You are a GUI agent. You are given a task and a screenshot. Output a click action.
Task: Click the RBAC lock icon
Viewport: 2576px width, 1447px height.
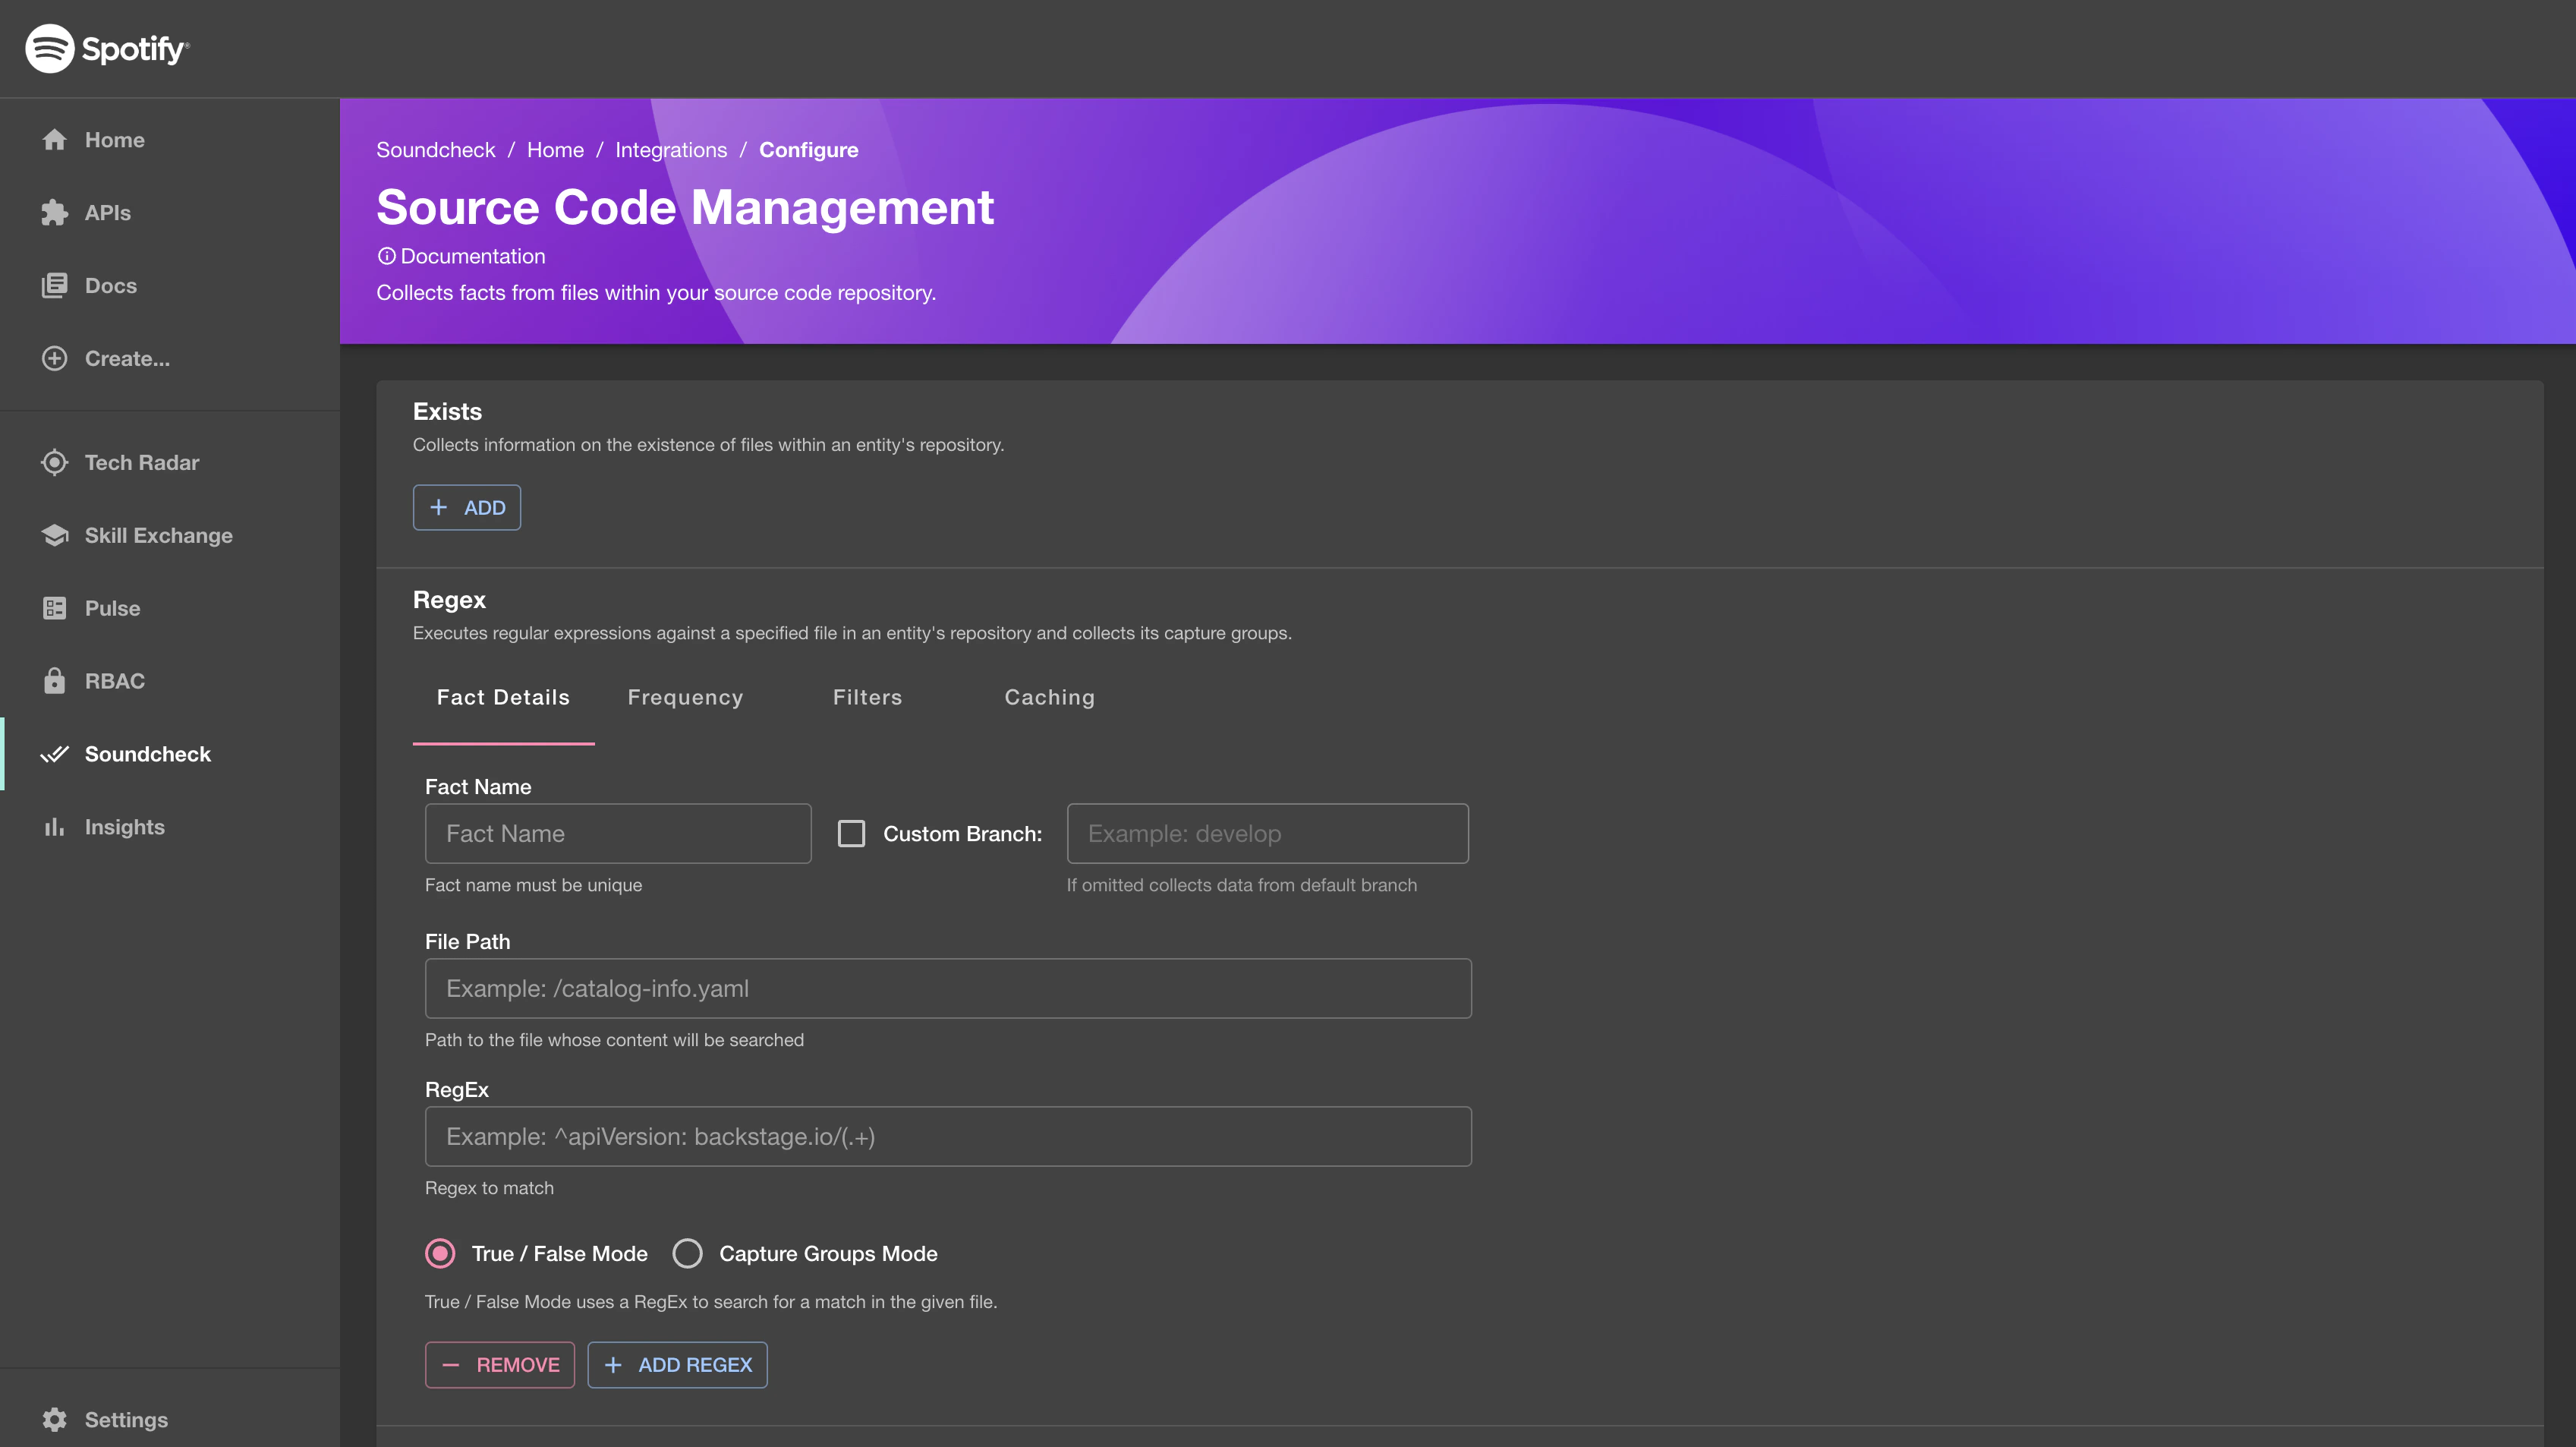click(54, 681)
